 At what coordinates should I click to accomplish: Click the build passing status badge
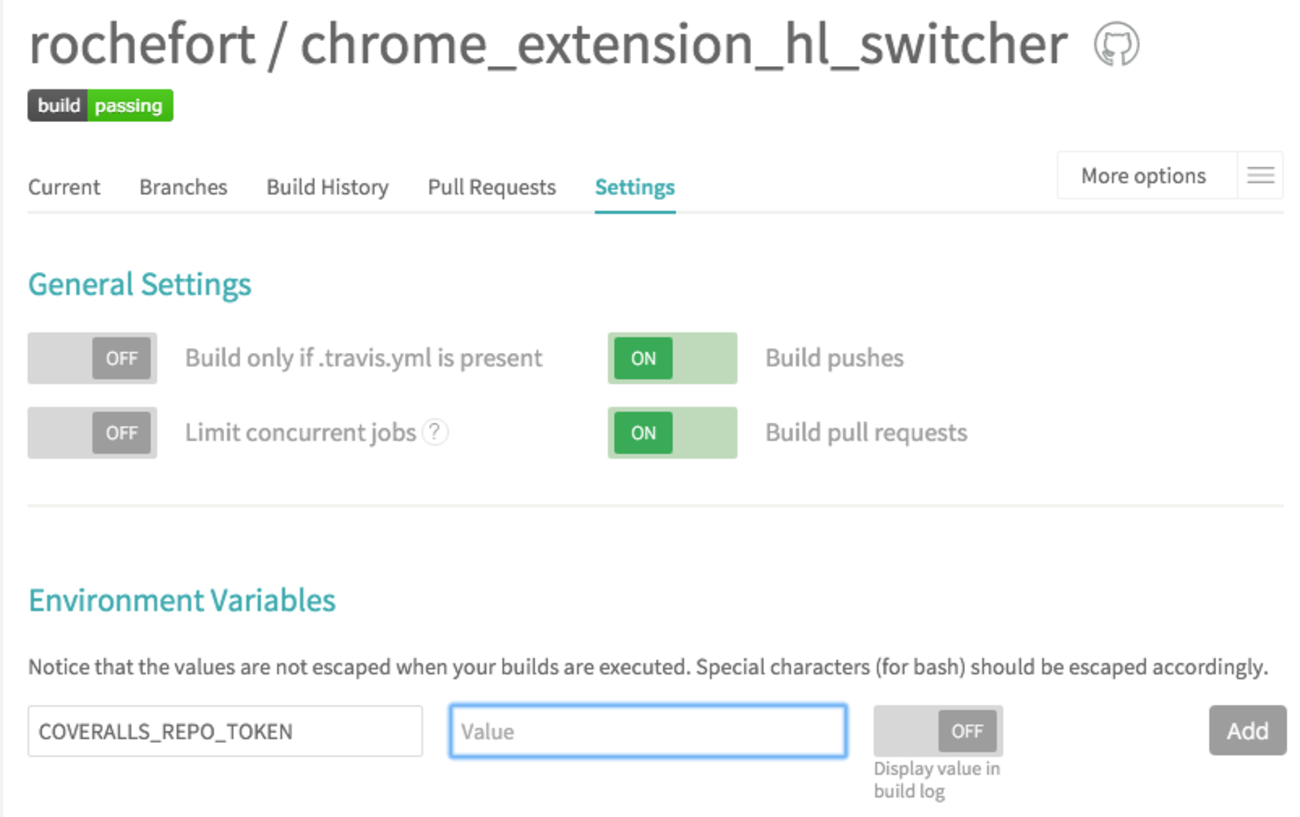coord(100,105)
